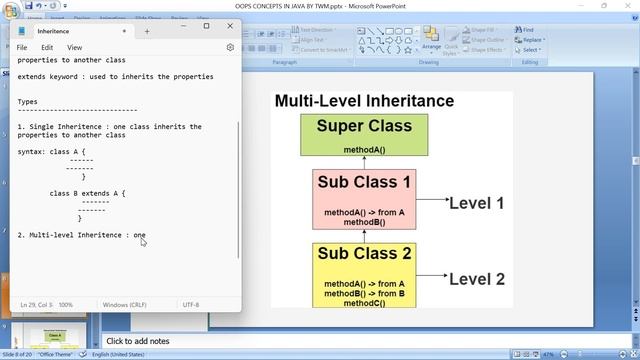Choose the straight Line shape
The height and width of the screenshot is (360, 640).
[371, 31]
